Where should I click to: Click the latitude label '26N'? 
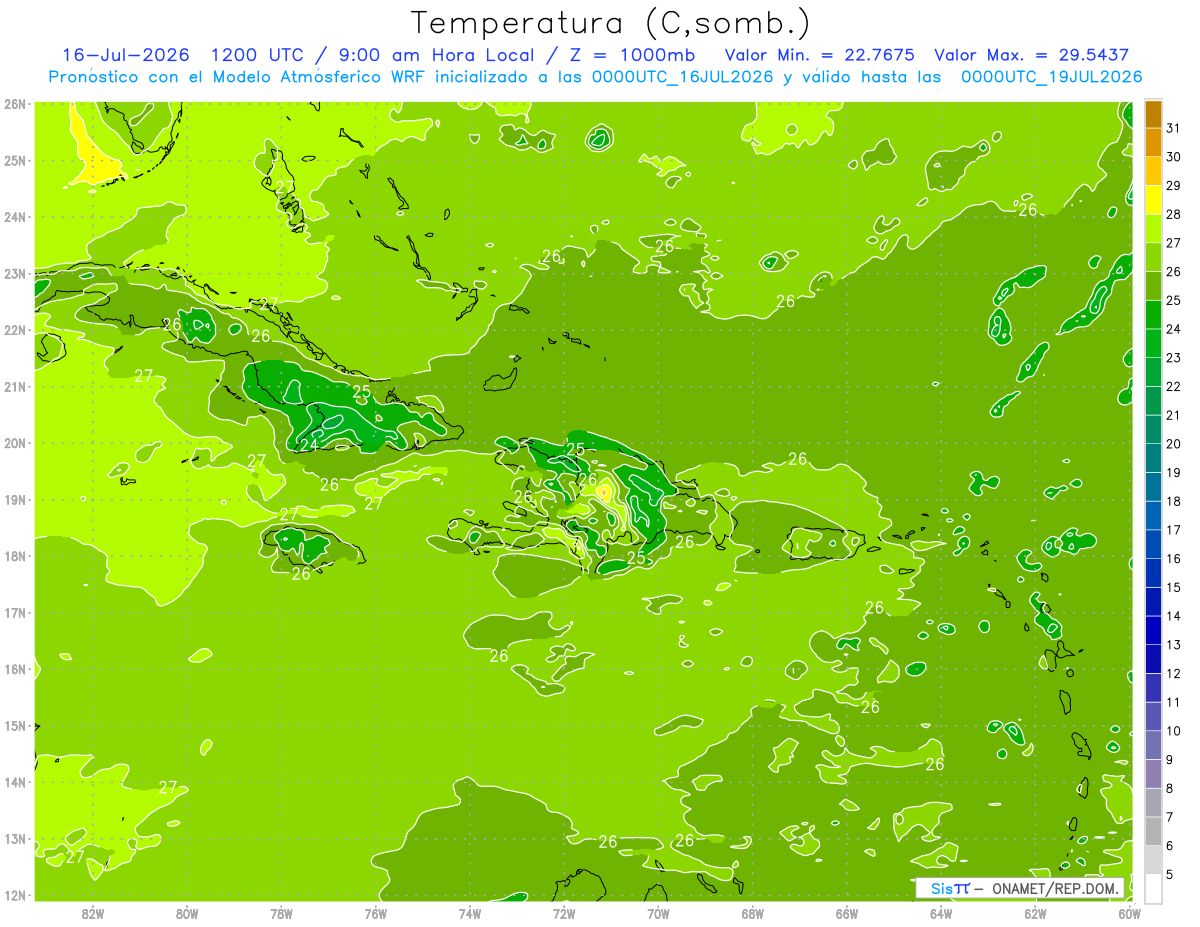click(x=14, y=104)
